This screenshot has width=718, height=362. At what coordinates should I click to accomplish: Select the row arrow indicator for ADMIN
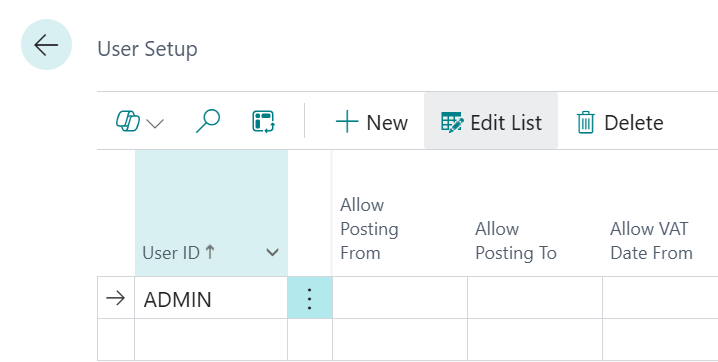(116, 298)
